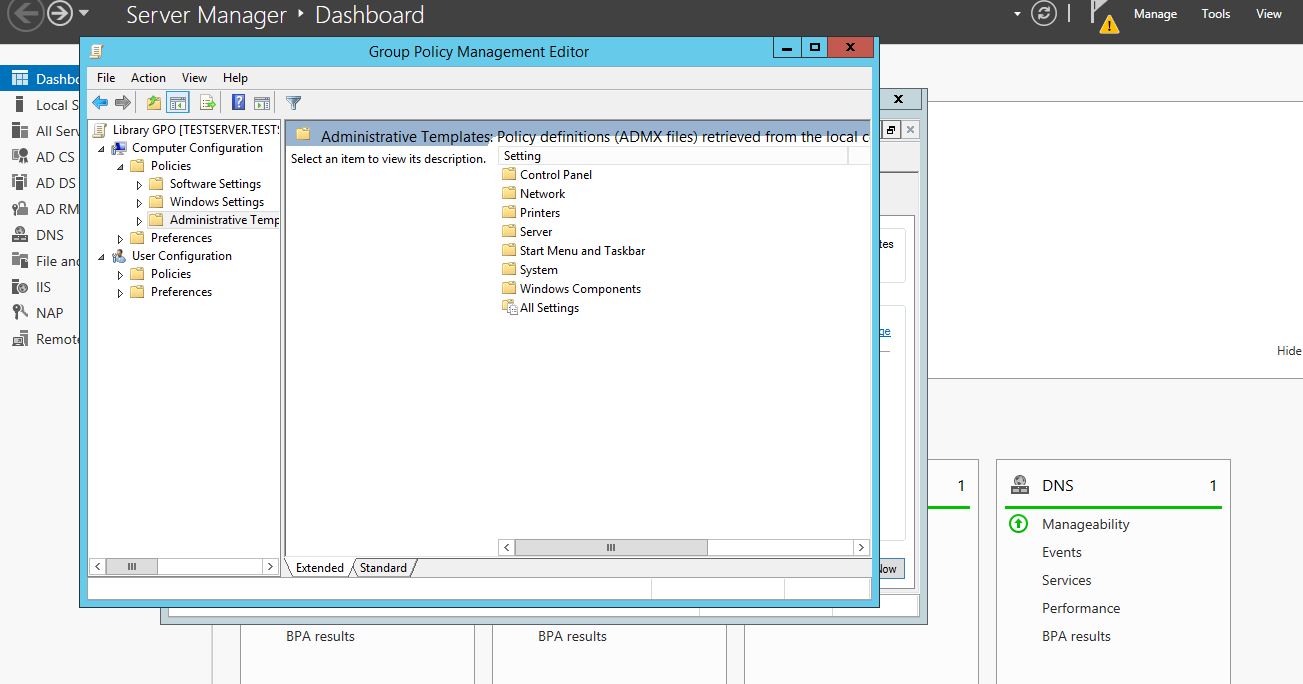Click the Setting column header
The width and height of the screenshot is (1303, 684).
click(673, 156)
